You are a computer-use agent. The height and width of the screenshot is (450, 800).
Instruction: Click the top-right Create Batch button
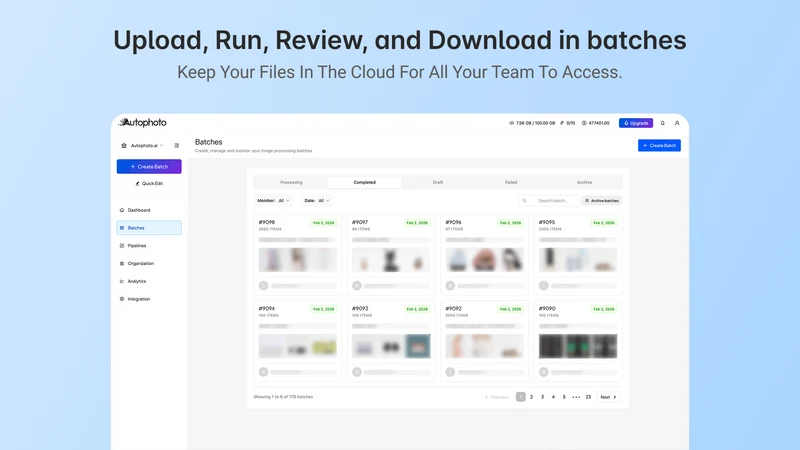click(659, 145)
